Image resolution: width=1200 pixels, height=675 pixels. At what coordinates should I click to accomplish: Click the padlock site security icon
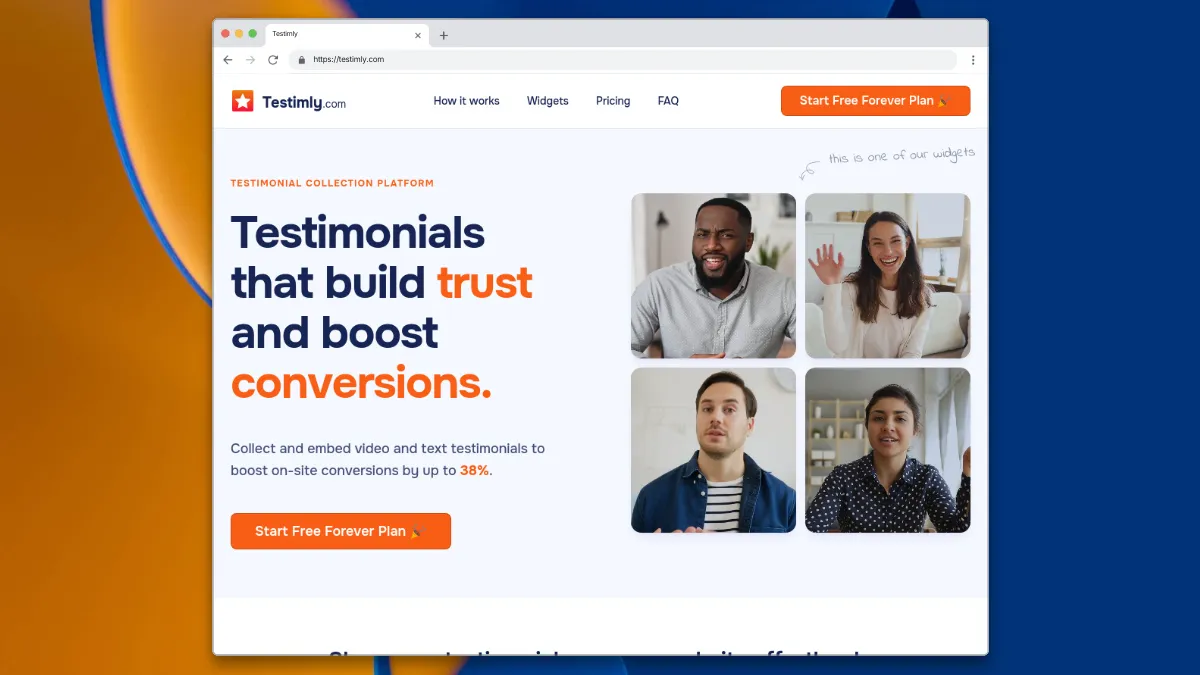[x=301, y=60]
